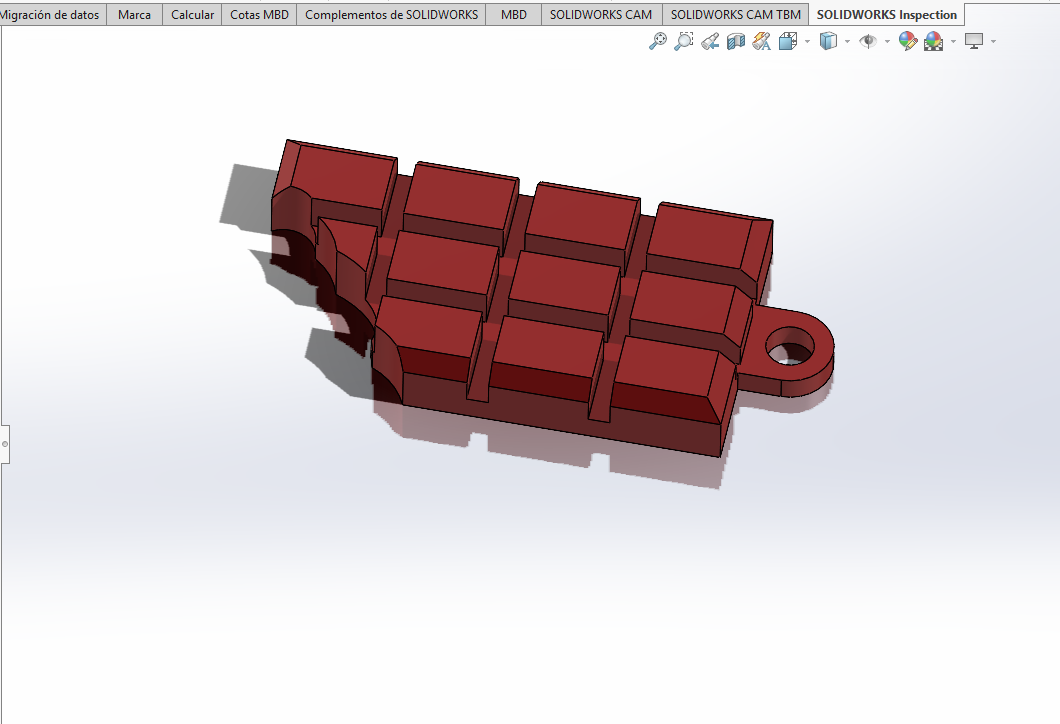
Task: Expand the View Settings dropdown arrow
Action: (x=993, y=42)
